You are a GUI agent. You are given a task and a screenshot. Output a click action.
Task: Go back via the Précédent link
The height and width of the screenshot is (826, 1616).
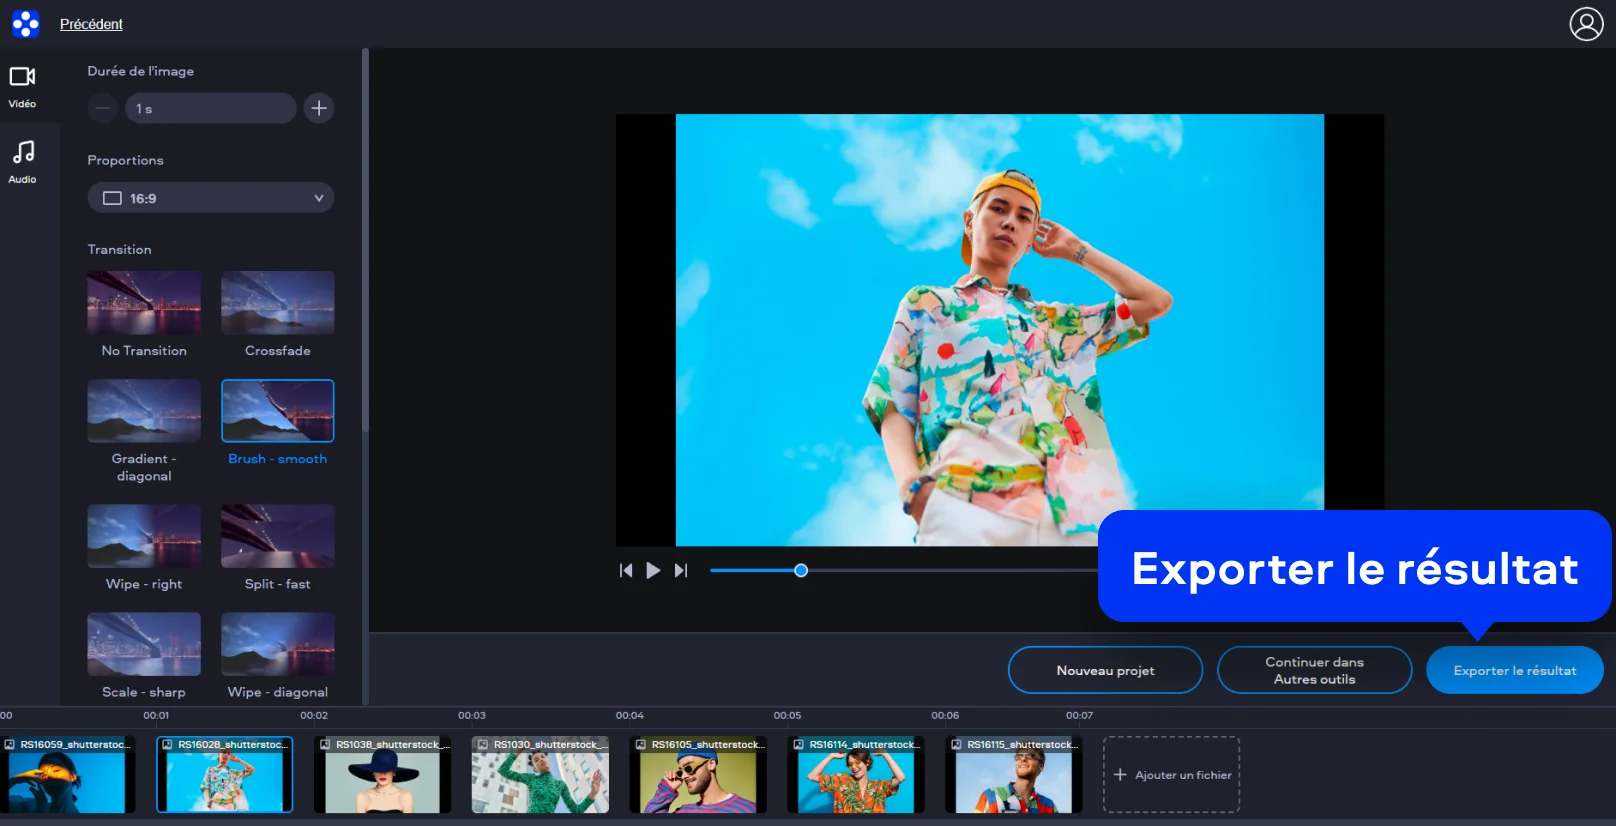click(91, 24)
